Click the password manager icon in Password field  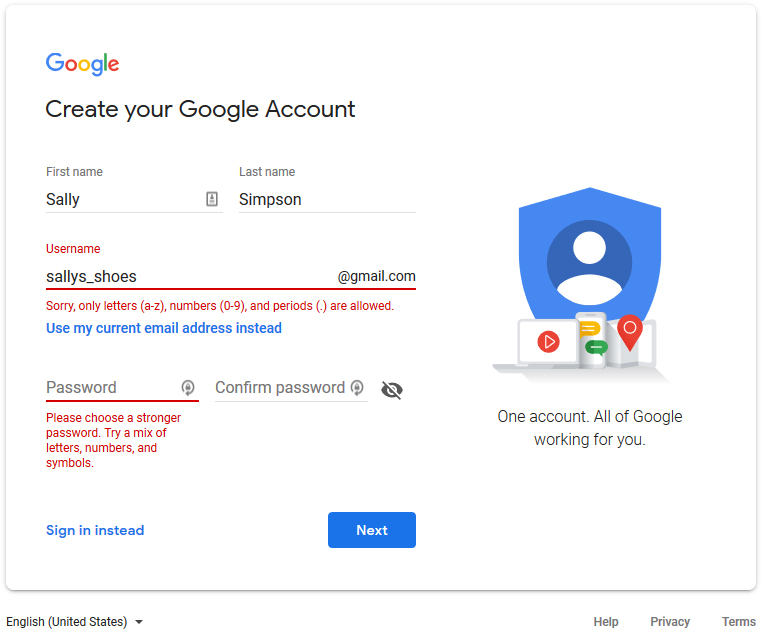pos(188,388)
